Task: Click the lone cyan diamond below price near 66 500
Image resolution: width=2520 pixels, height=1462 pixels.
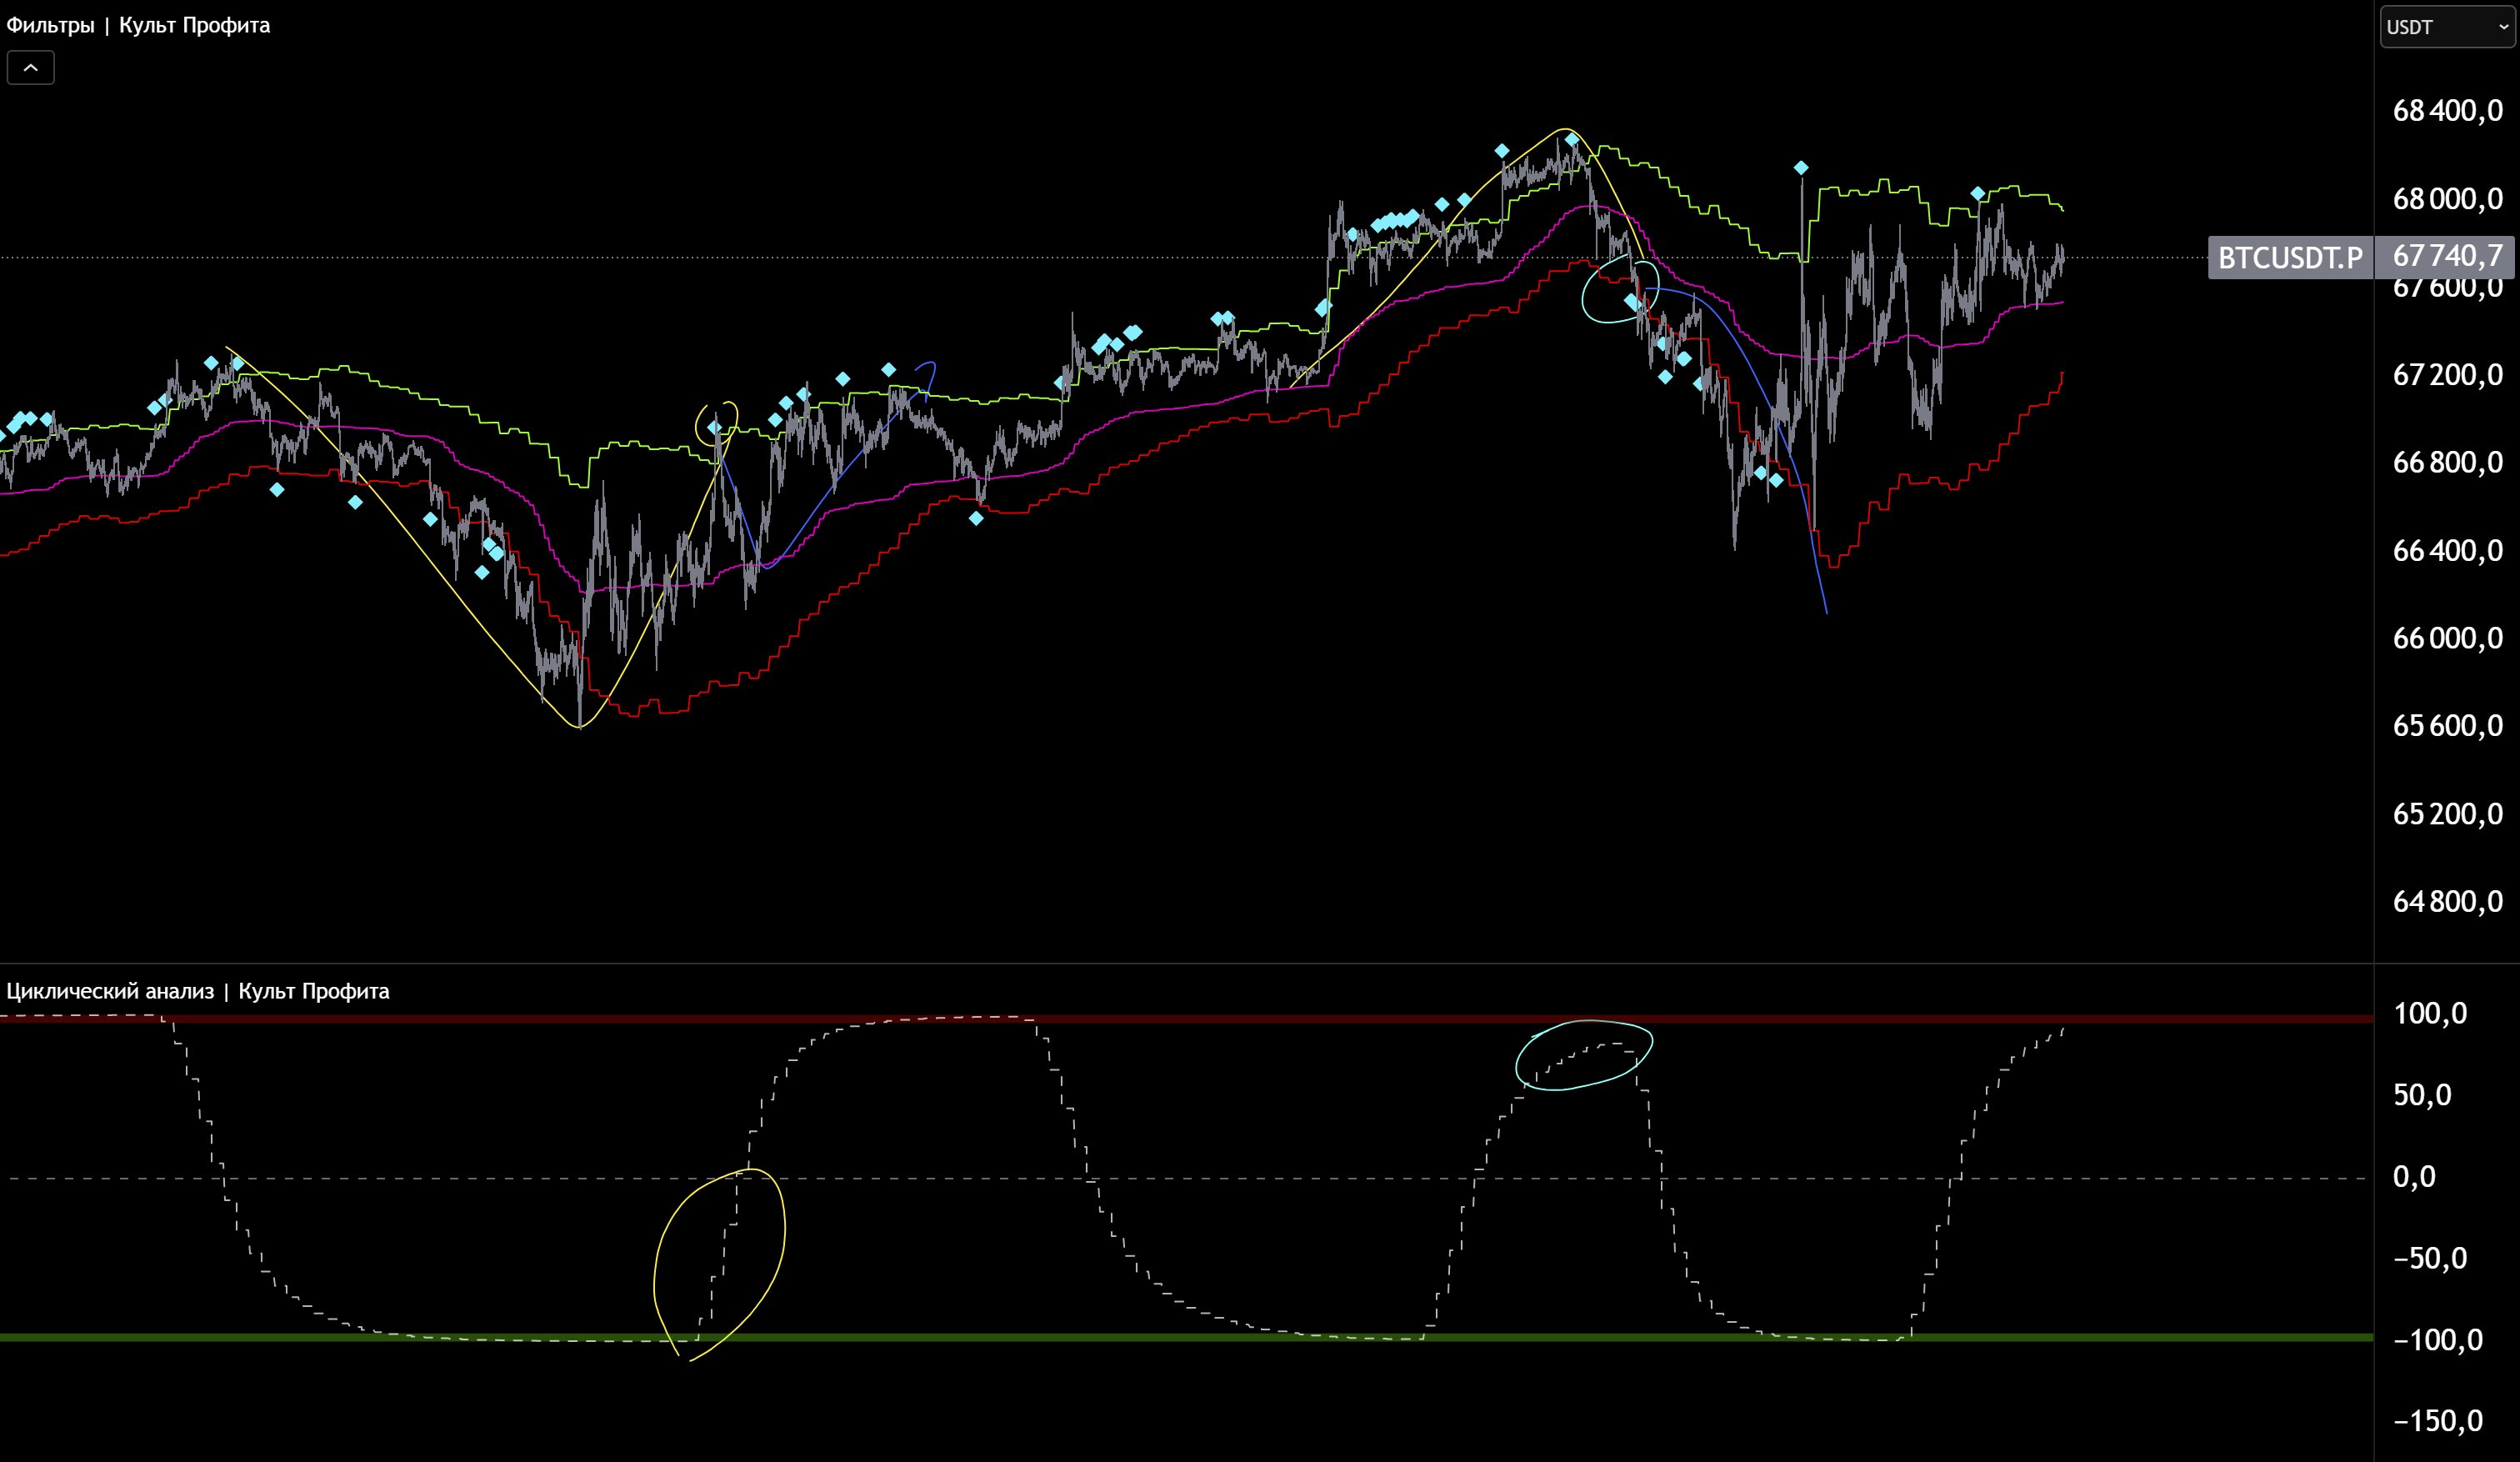Action: (976, 518)
